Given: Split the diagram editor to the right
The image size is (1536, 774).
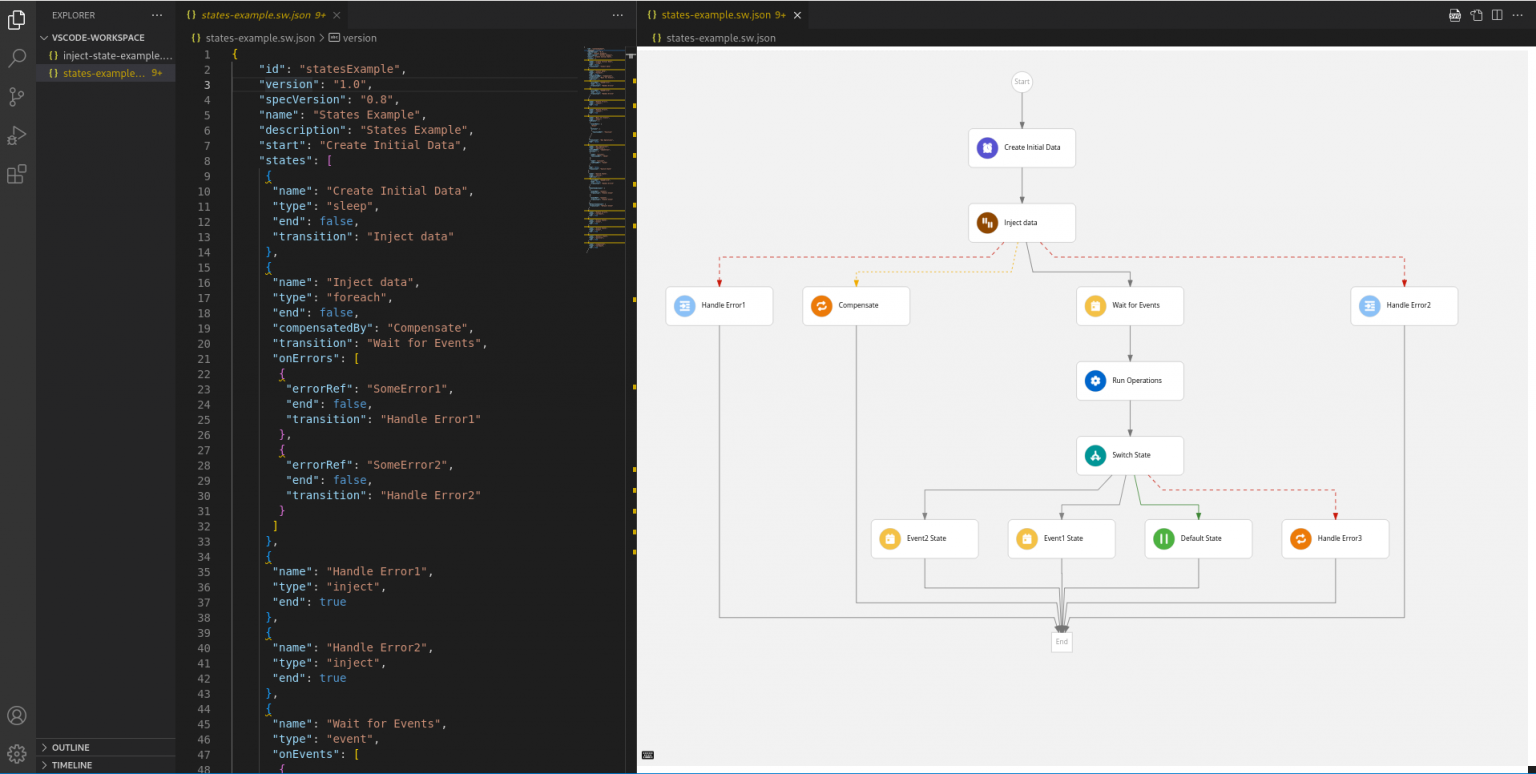Looking at the screenshot, I should (x=1497, y=15).
